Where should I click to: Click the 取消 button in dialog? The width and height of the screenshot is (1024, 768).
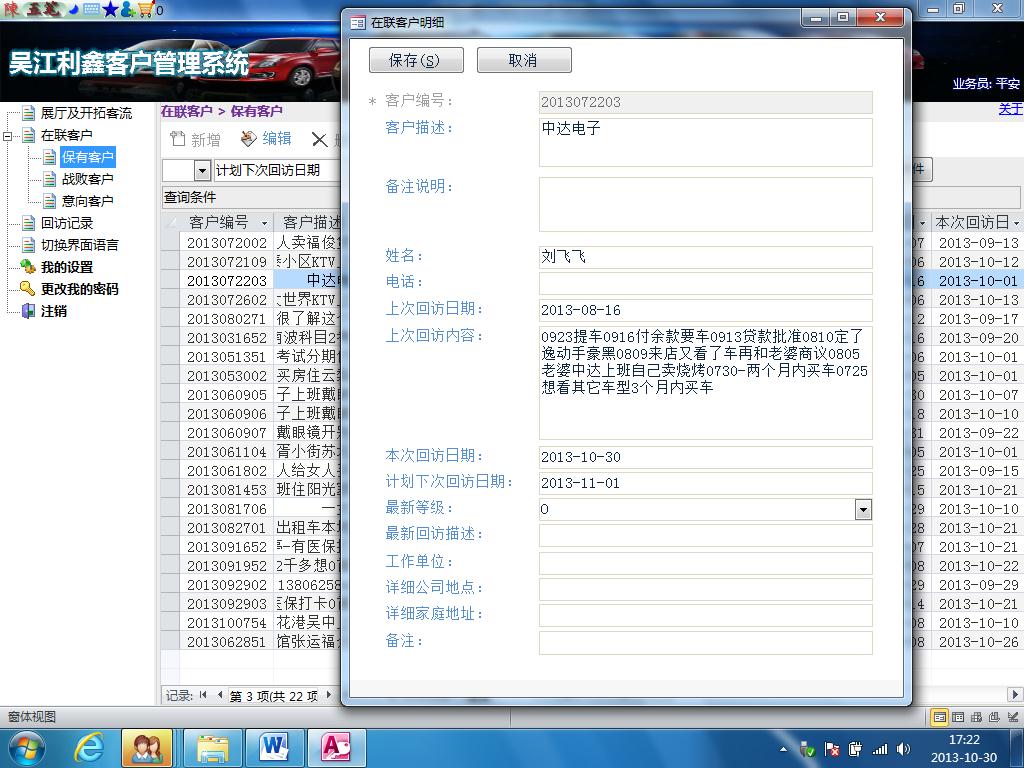click(524, 61)
